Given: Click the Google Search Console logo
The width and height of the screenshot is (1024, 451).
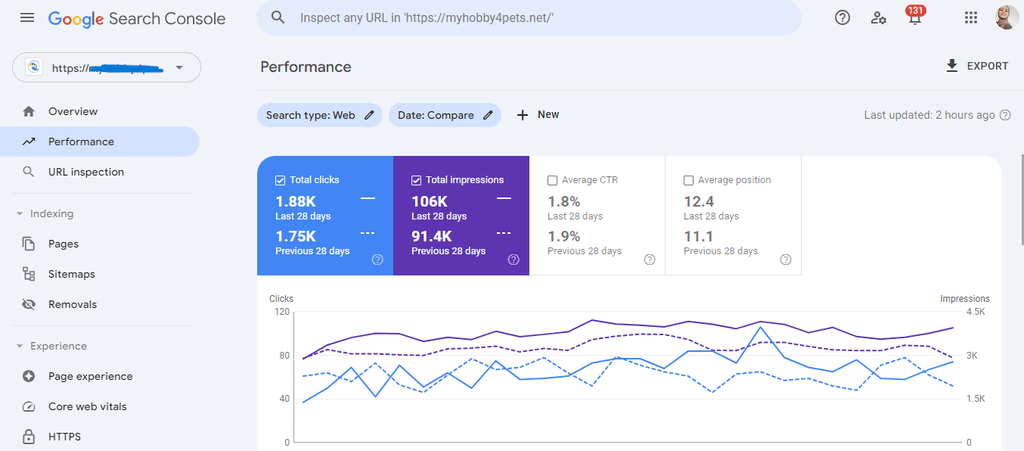Looking at the screenshot, I should (x=136, y=18).
